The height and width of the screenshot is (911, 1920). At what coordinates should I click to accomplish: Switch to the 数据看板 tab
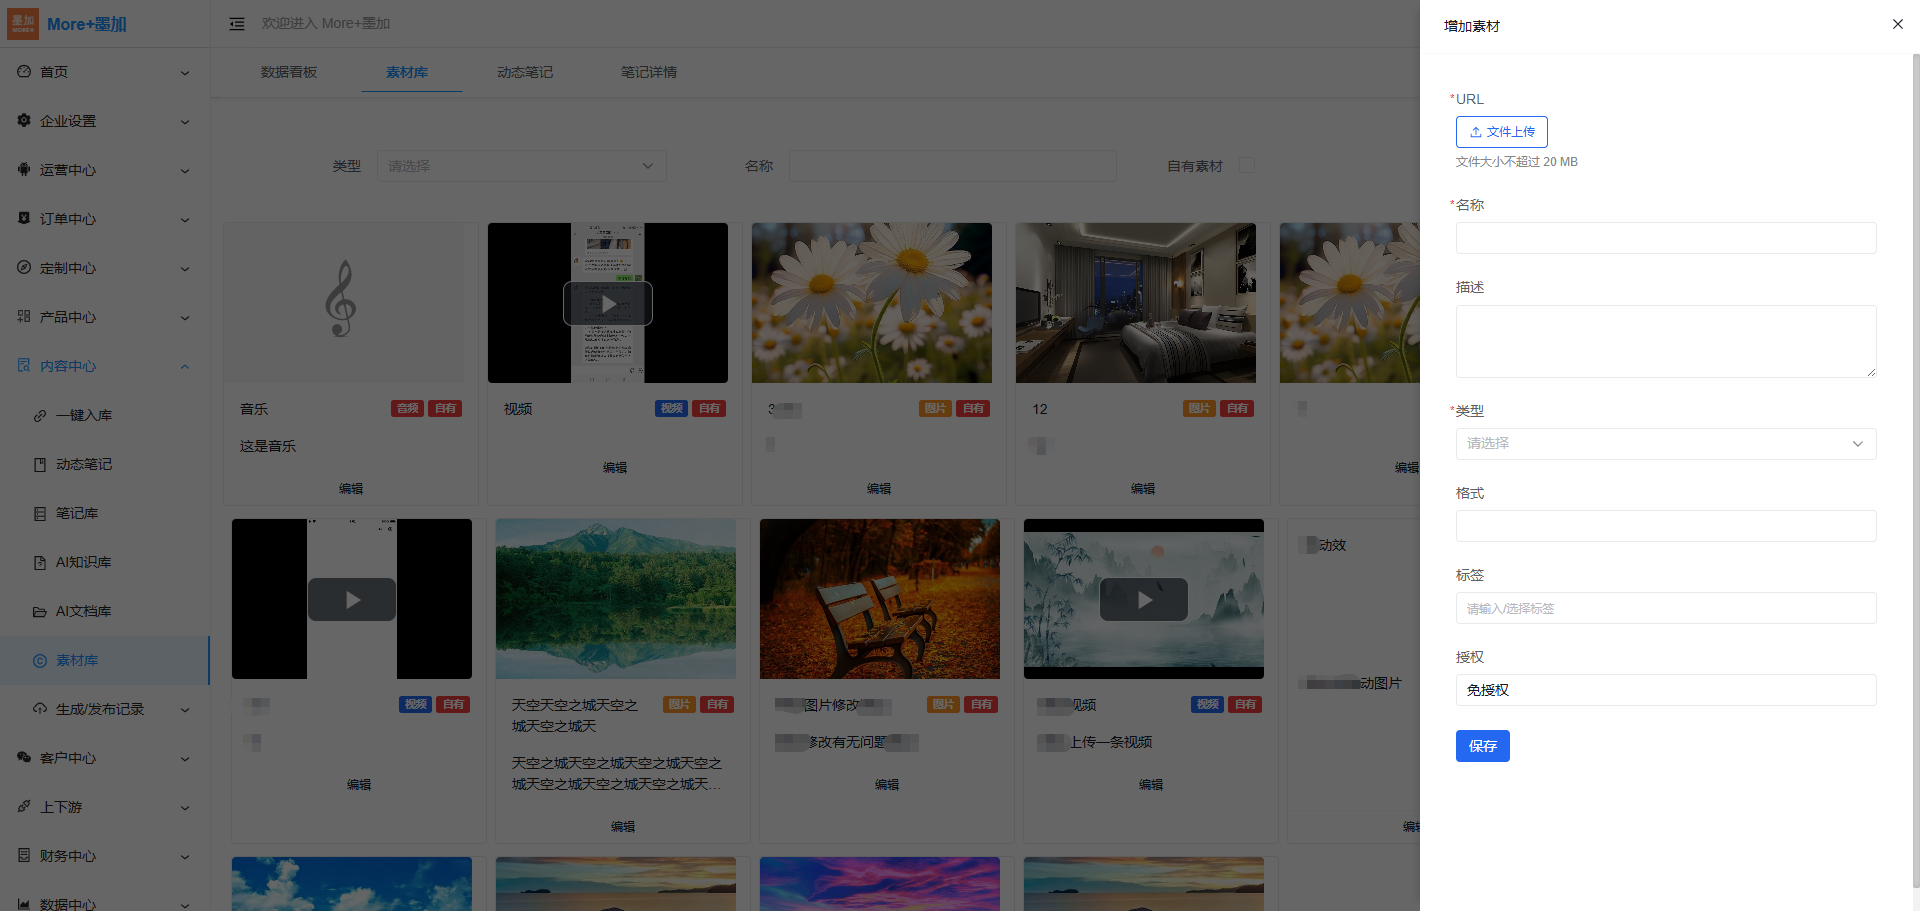289,73
